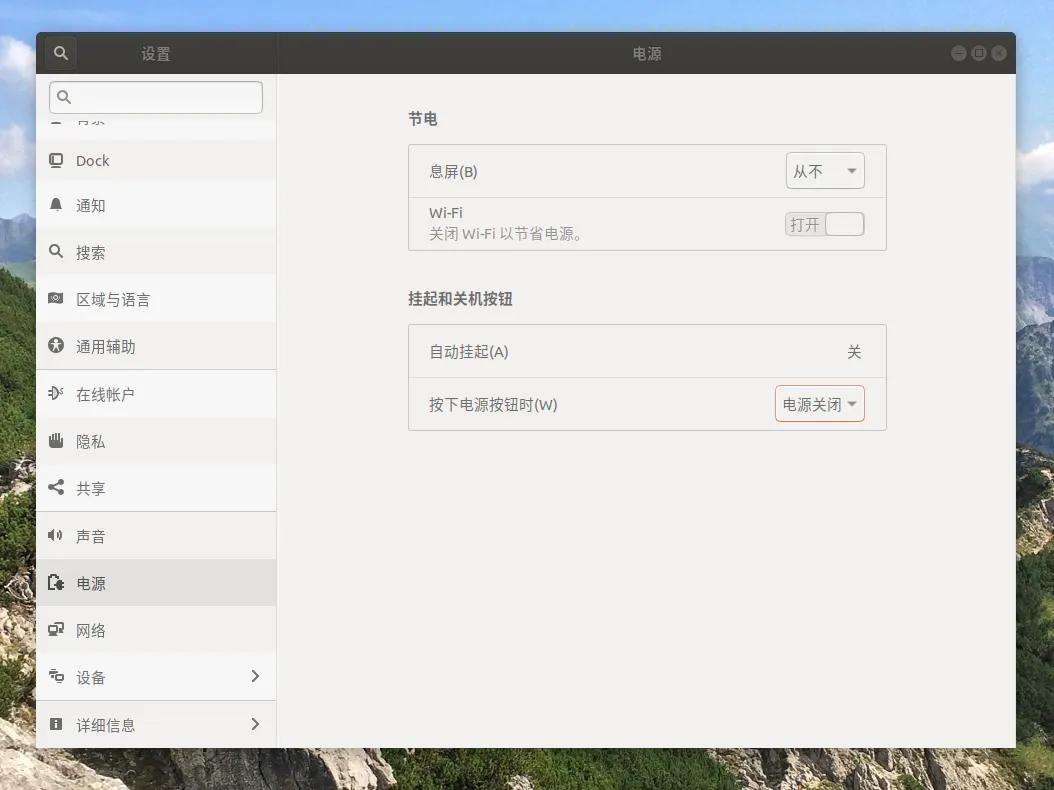Click the info icon beside 详细信息
The width and height of the screenshot is (1054, 790).
coord(56,724)
